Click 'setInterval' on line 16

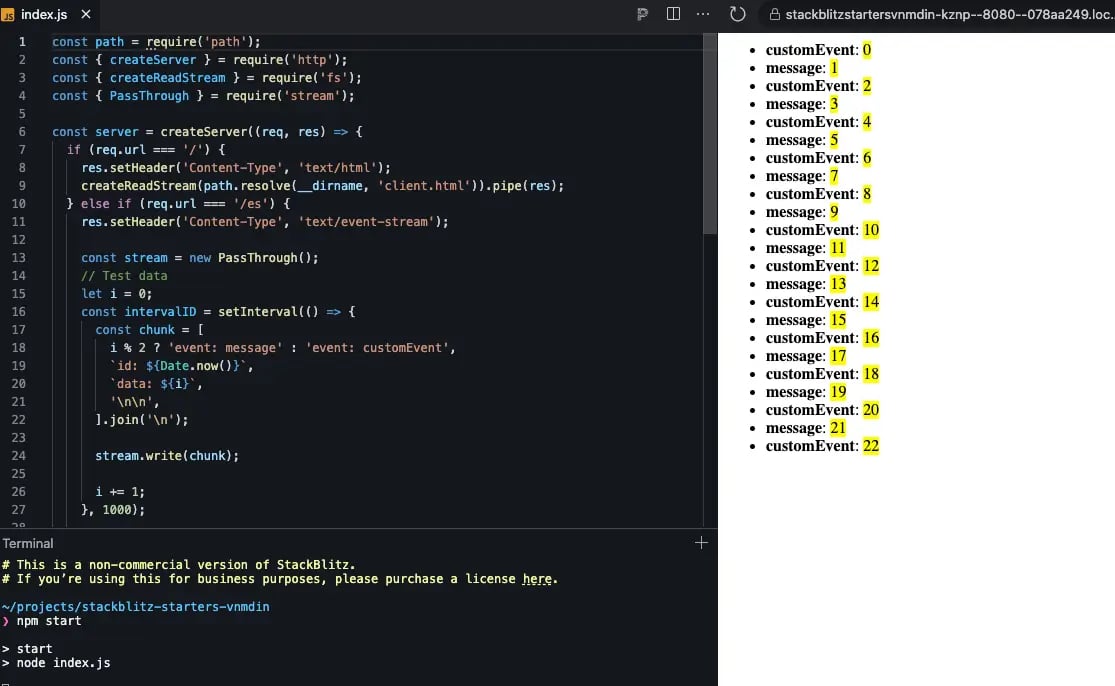[x=257, y=311]
